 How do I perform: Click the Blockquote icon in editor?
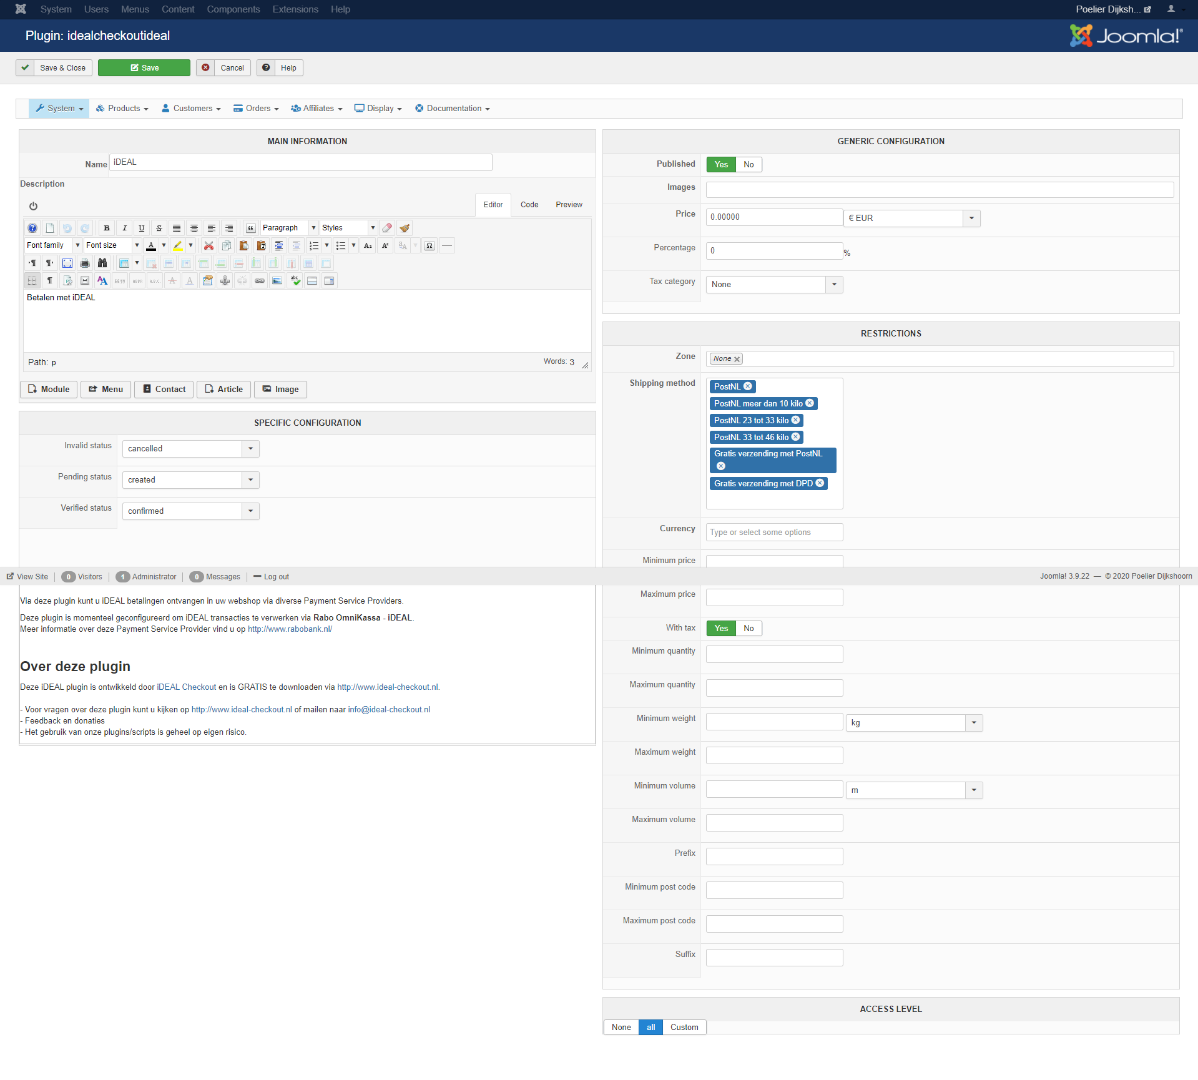tap(250, 228)
